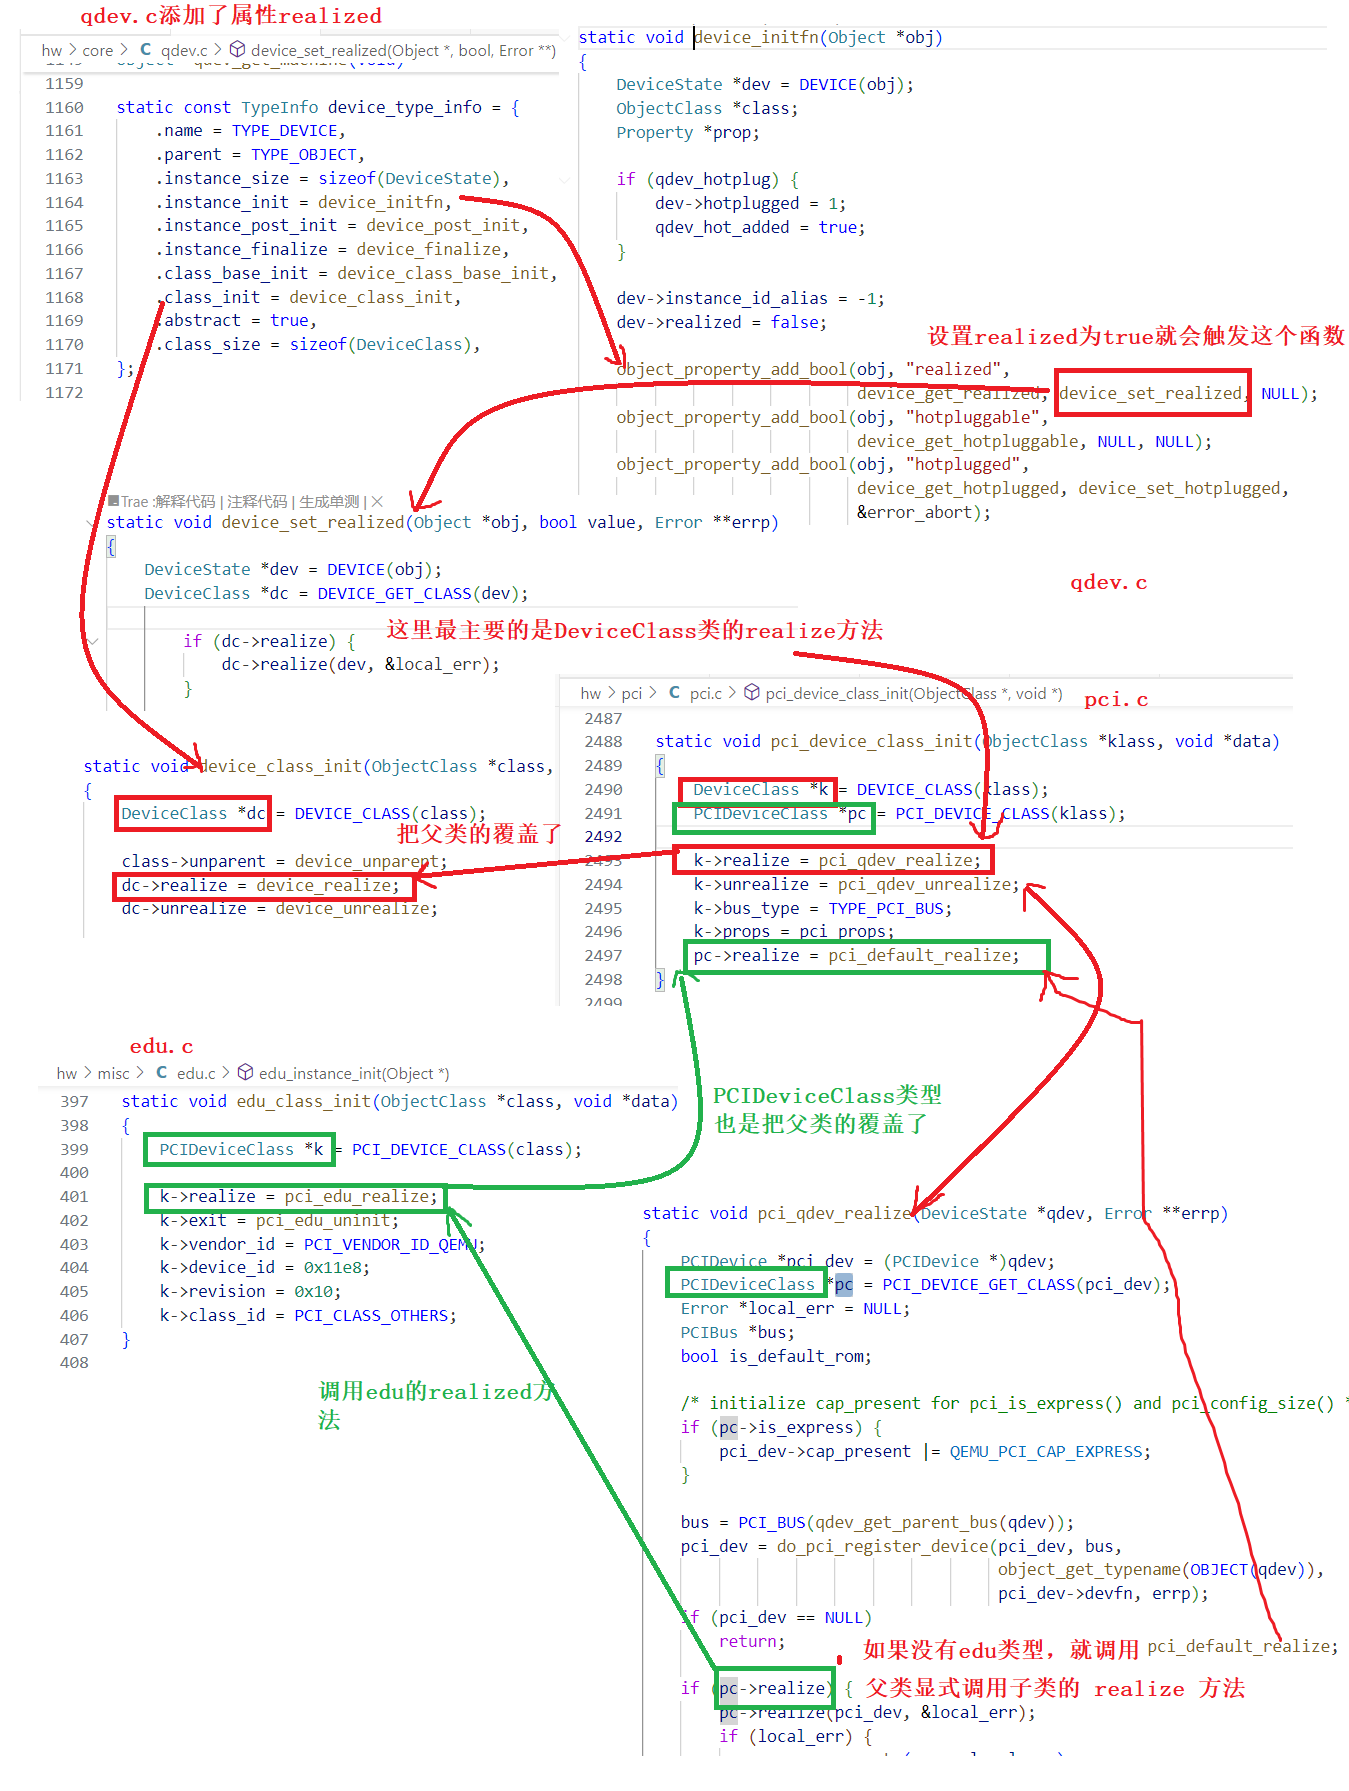
Task: Click 'device_class_init' on the .class_init line
Action: coord(371,297)
